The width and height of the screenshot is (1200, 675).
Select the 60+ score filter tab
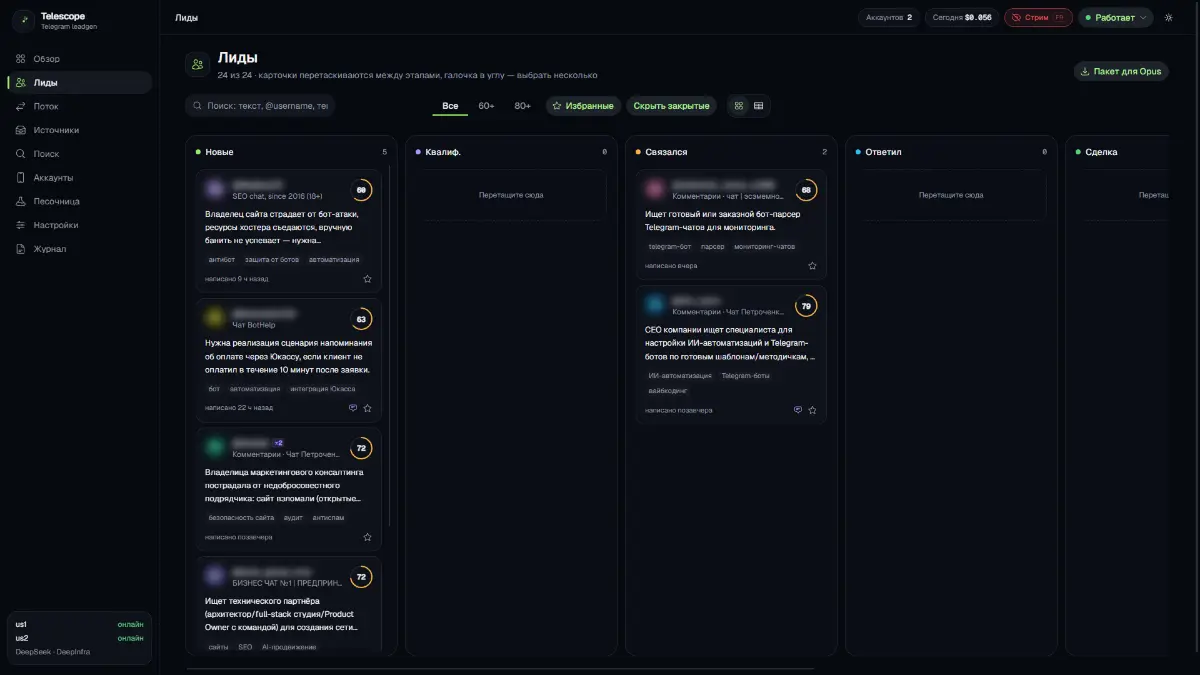coord(486,106)
